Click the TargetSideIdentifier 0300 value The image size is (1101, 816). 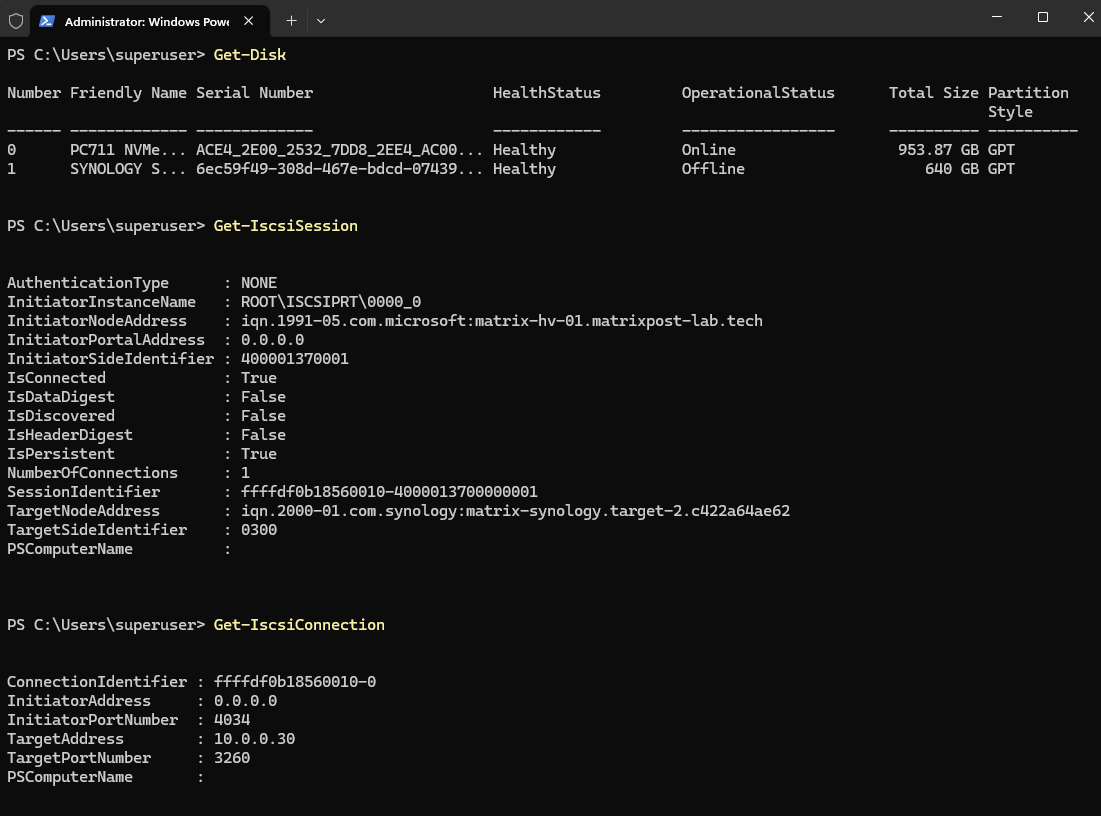pos(258,529)
